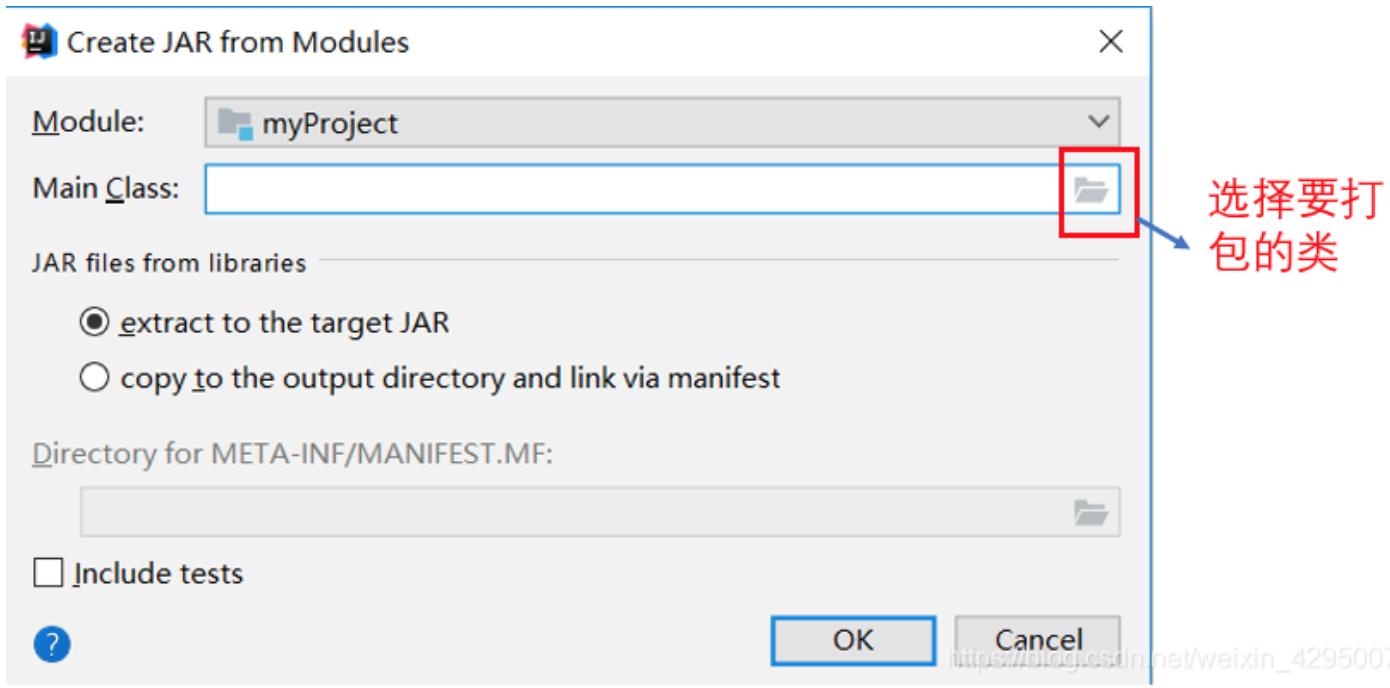Click the IntelliJ IDEA logo in title bar
1390x688 pixels.
[x=39, y=41]
